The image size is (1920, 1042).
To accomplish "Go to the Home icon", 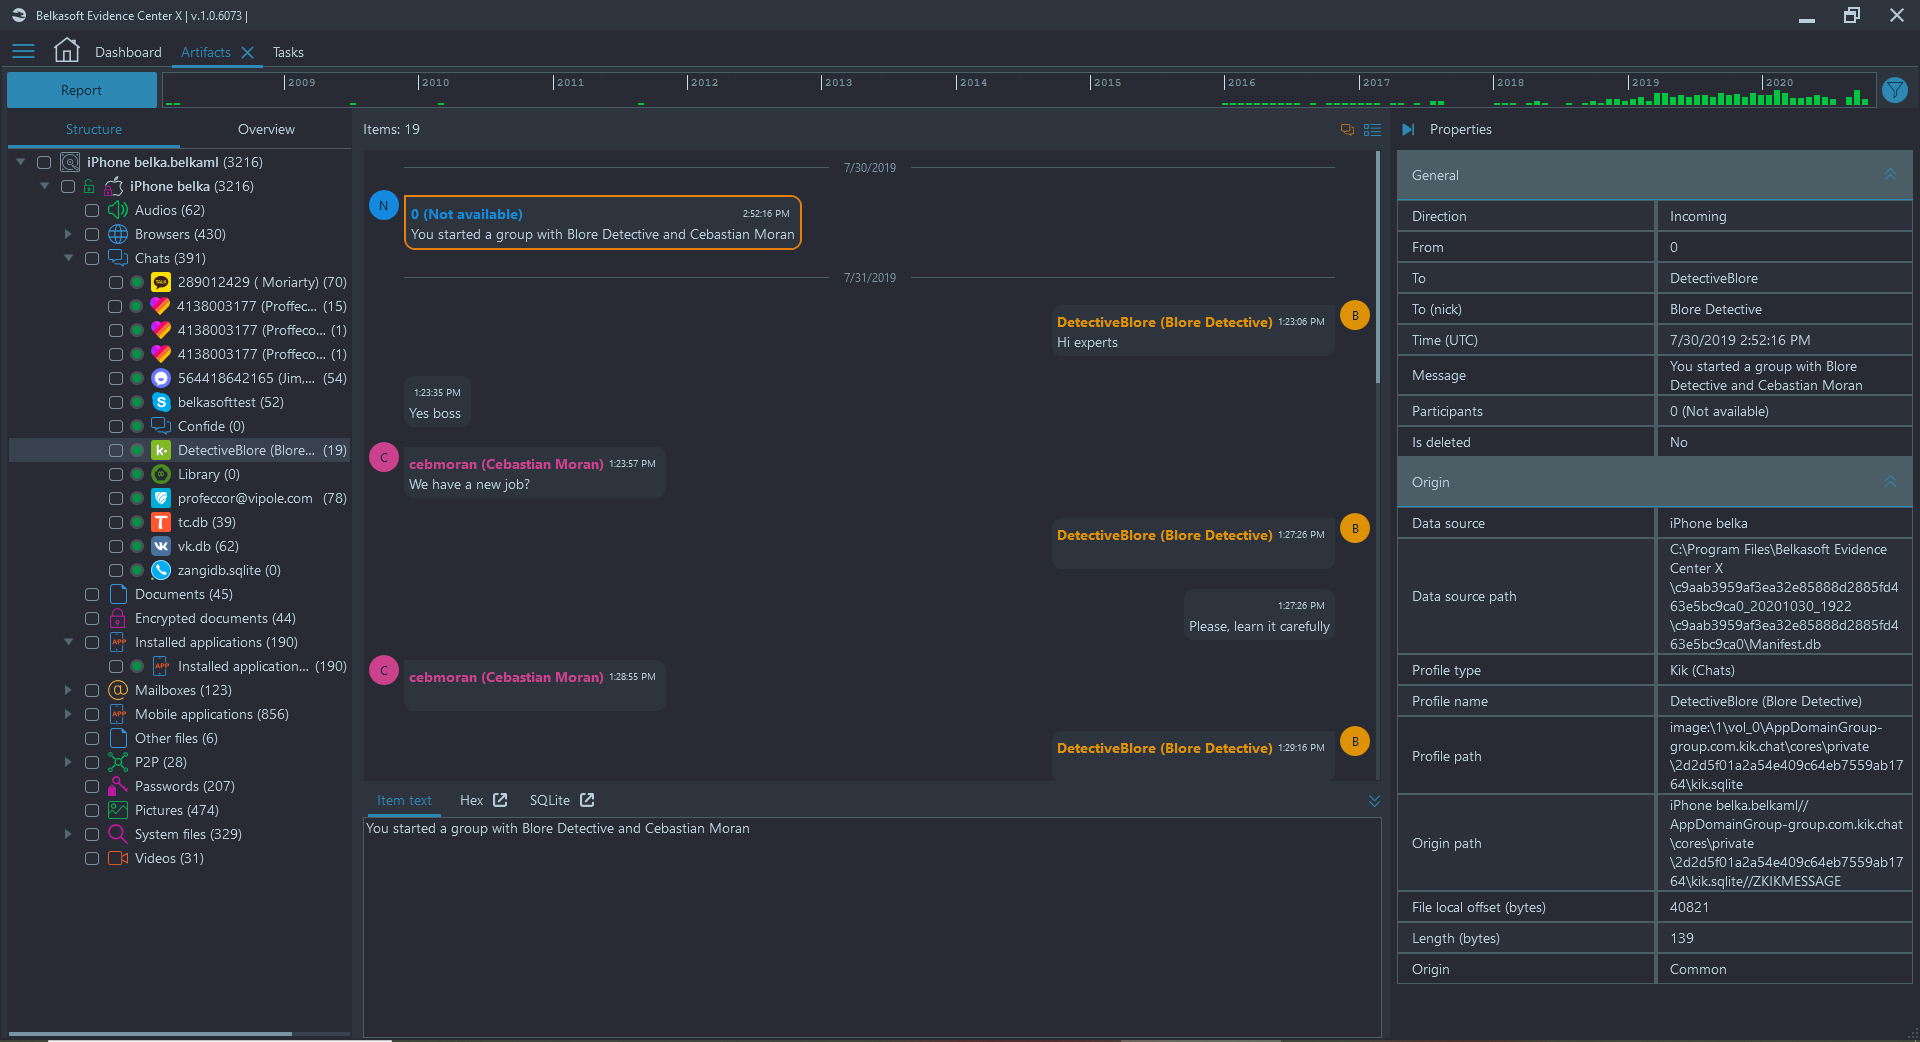I will [x=67, y=51].
